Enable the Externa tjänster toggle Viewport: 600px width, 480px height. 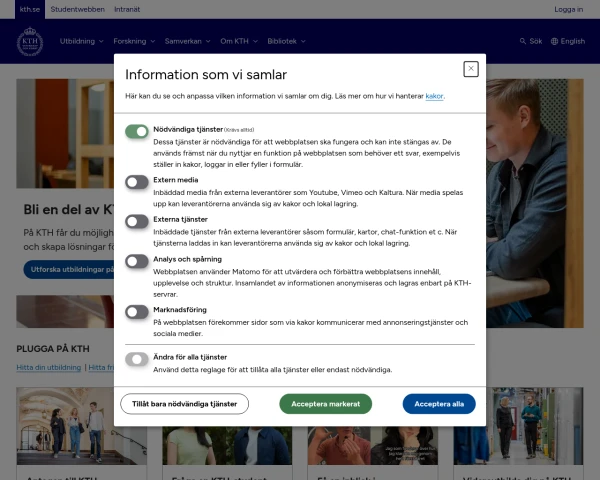coord(137,220)
